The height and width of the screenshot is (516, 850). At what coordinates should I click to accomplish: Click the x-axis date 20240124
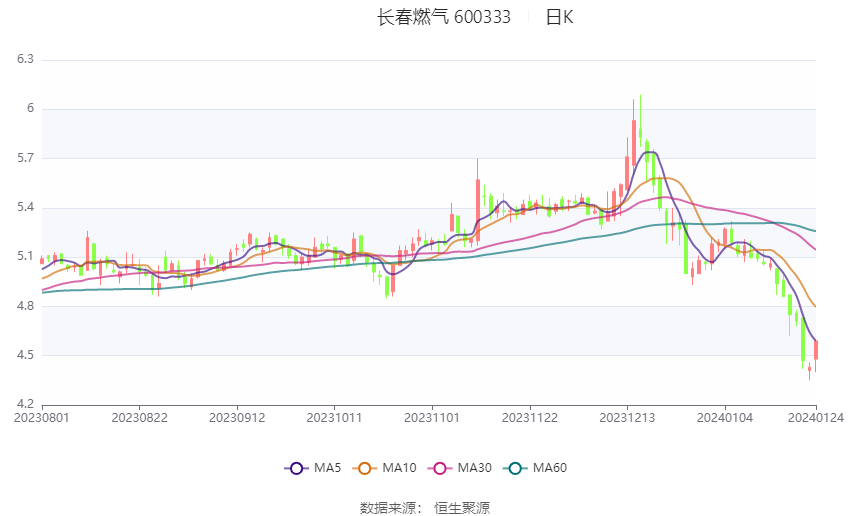coord(816,418)
